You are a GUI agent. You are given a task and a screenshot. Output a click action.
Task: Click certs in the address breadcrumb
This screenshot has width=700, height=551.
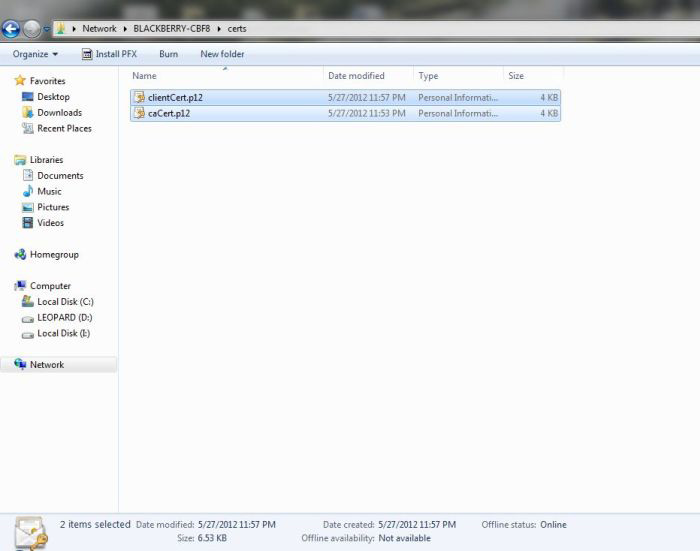click(x=237, y=29)
